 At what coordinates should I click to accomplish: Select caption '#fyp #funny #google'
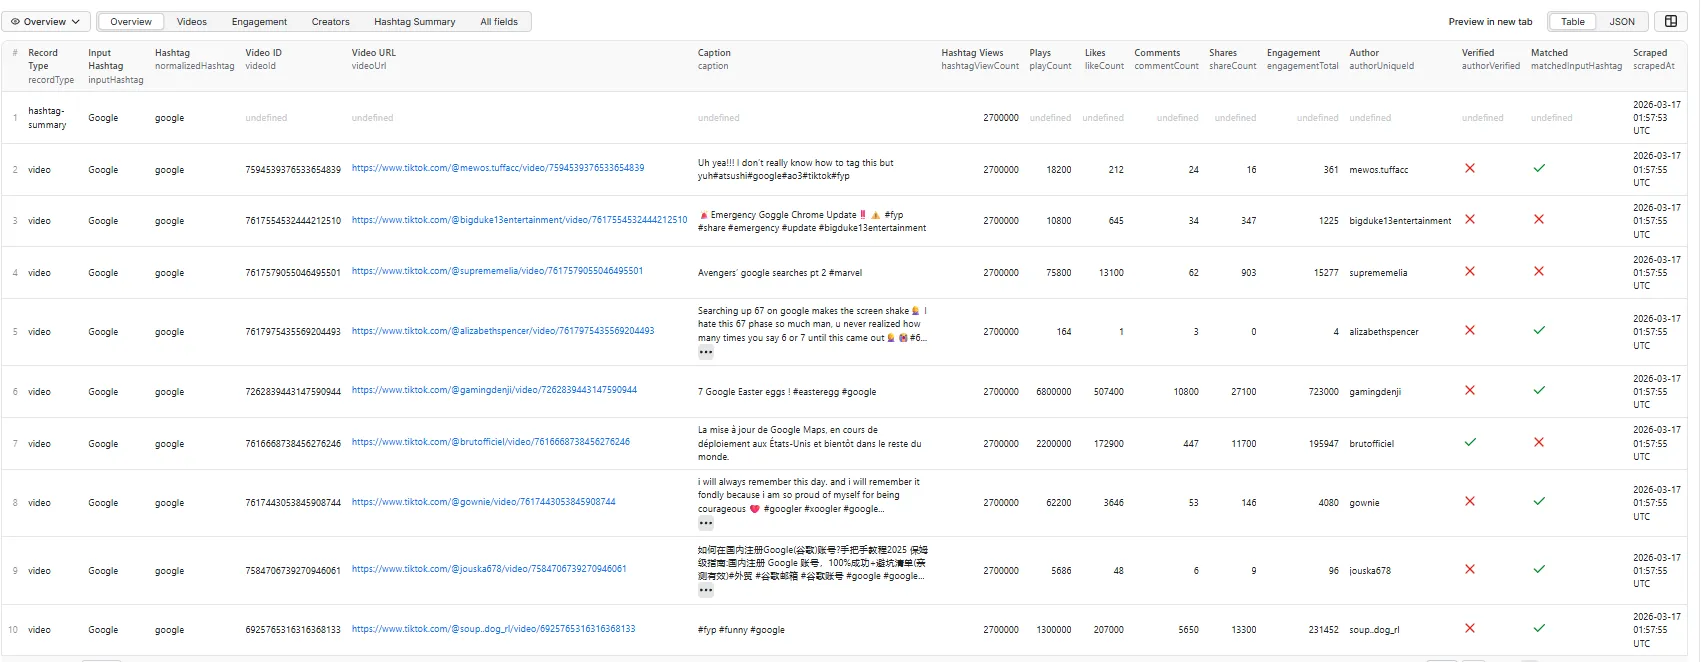point(741,630)
